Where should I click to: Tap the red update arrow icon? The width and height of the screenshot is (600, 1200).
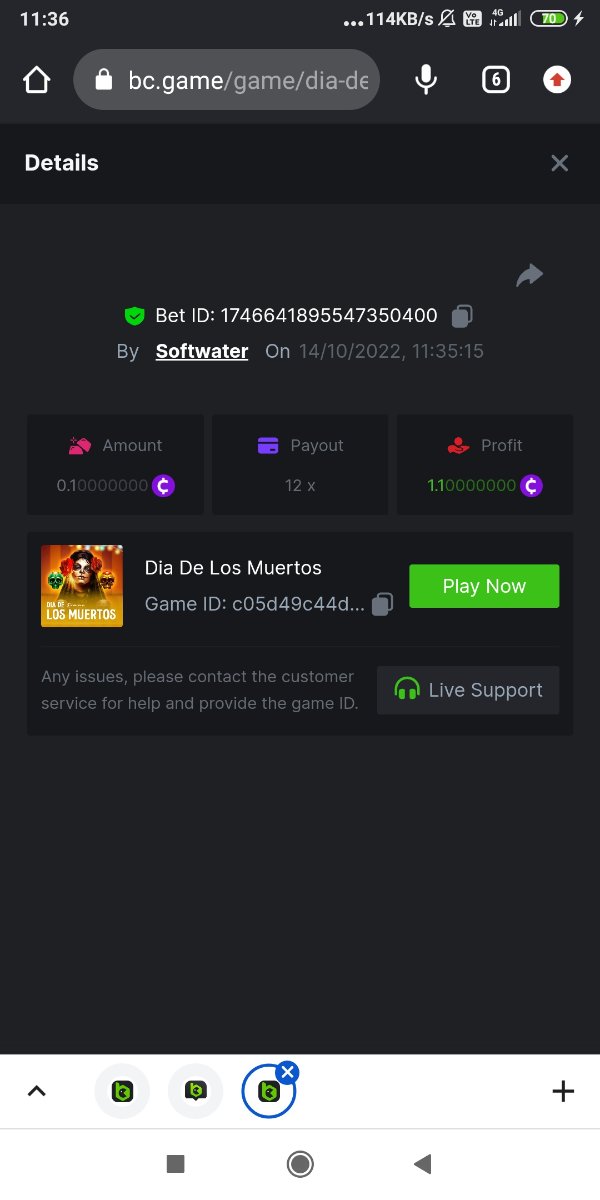click(x=557, y=80)
